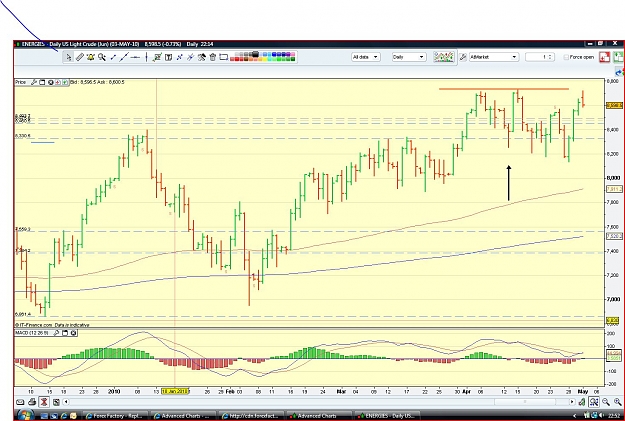Select the Fibonacci retracement tool
The height and width of the screenshot is (421, 625).
click(x=157, y=57)
